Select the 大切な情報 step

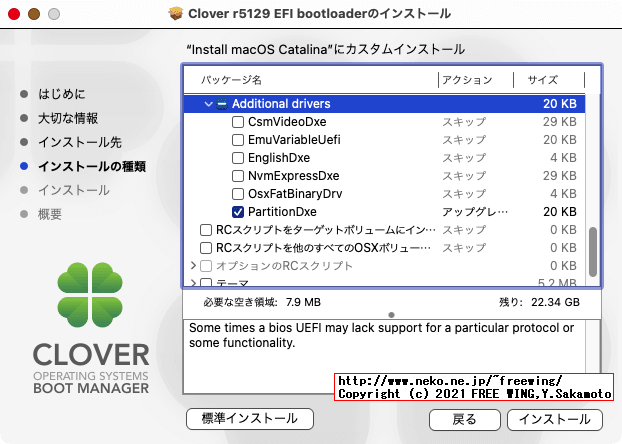(68, 118)
